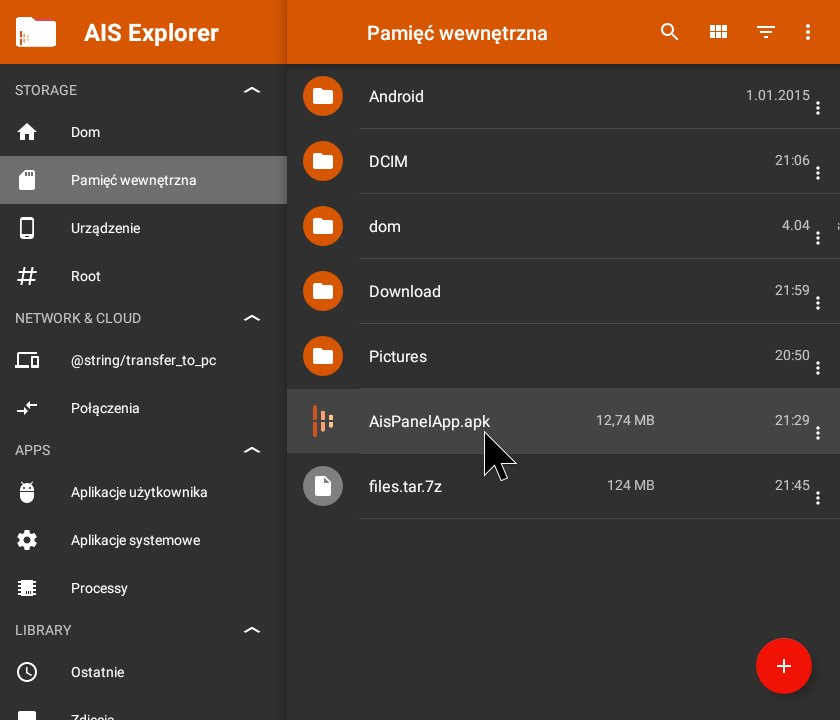Viewport: 840px width, 720px height.
Task: Open the top-right overflow menu
Action: coord(808,32)
